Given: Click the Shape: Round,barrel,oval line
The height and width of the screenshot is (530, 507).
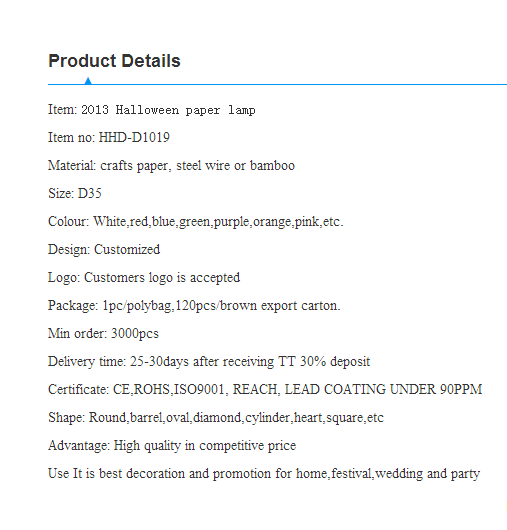Looking at the screenshot, I should point(216,418).
